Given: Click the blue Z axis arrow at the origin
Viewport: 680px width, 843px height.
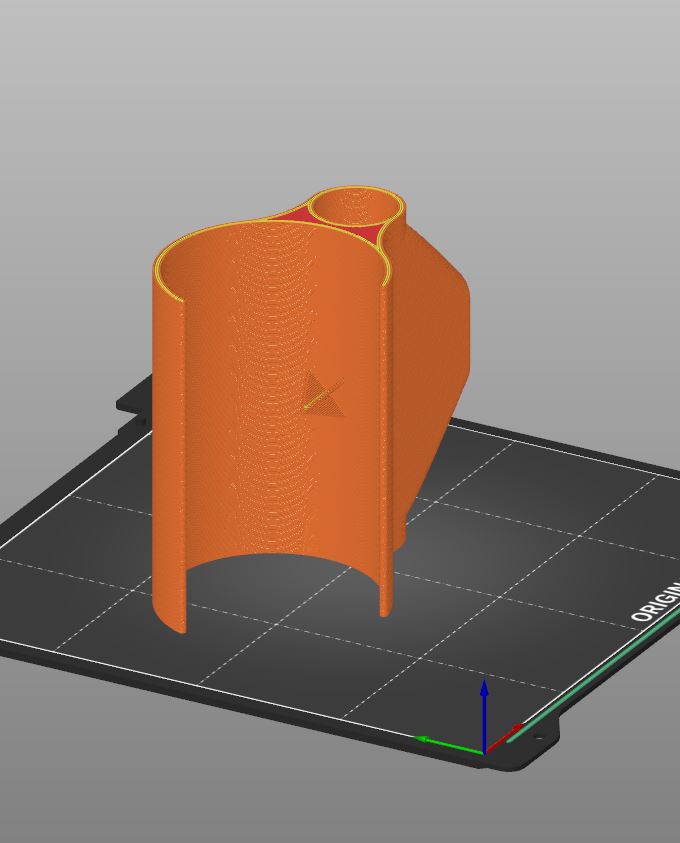Looking at the screenshot, I should 484,716.
